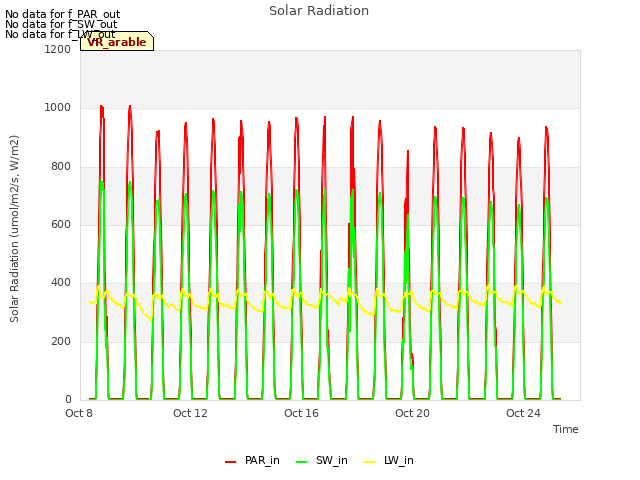Click the 'No data for f_SW_out' message
The image size is (640, 480).
61,24
